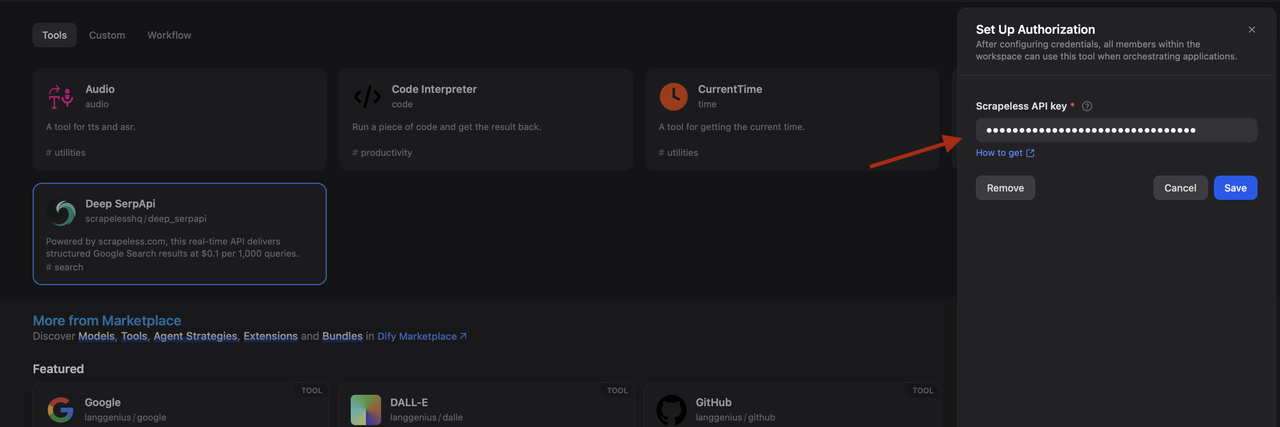Click the Cancel button
Image resolution: width=1280 pixels, height=427 pixels.
pyautogui.click(x=1180, y=188)
